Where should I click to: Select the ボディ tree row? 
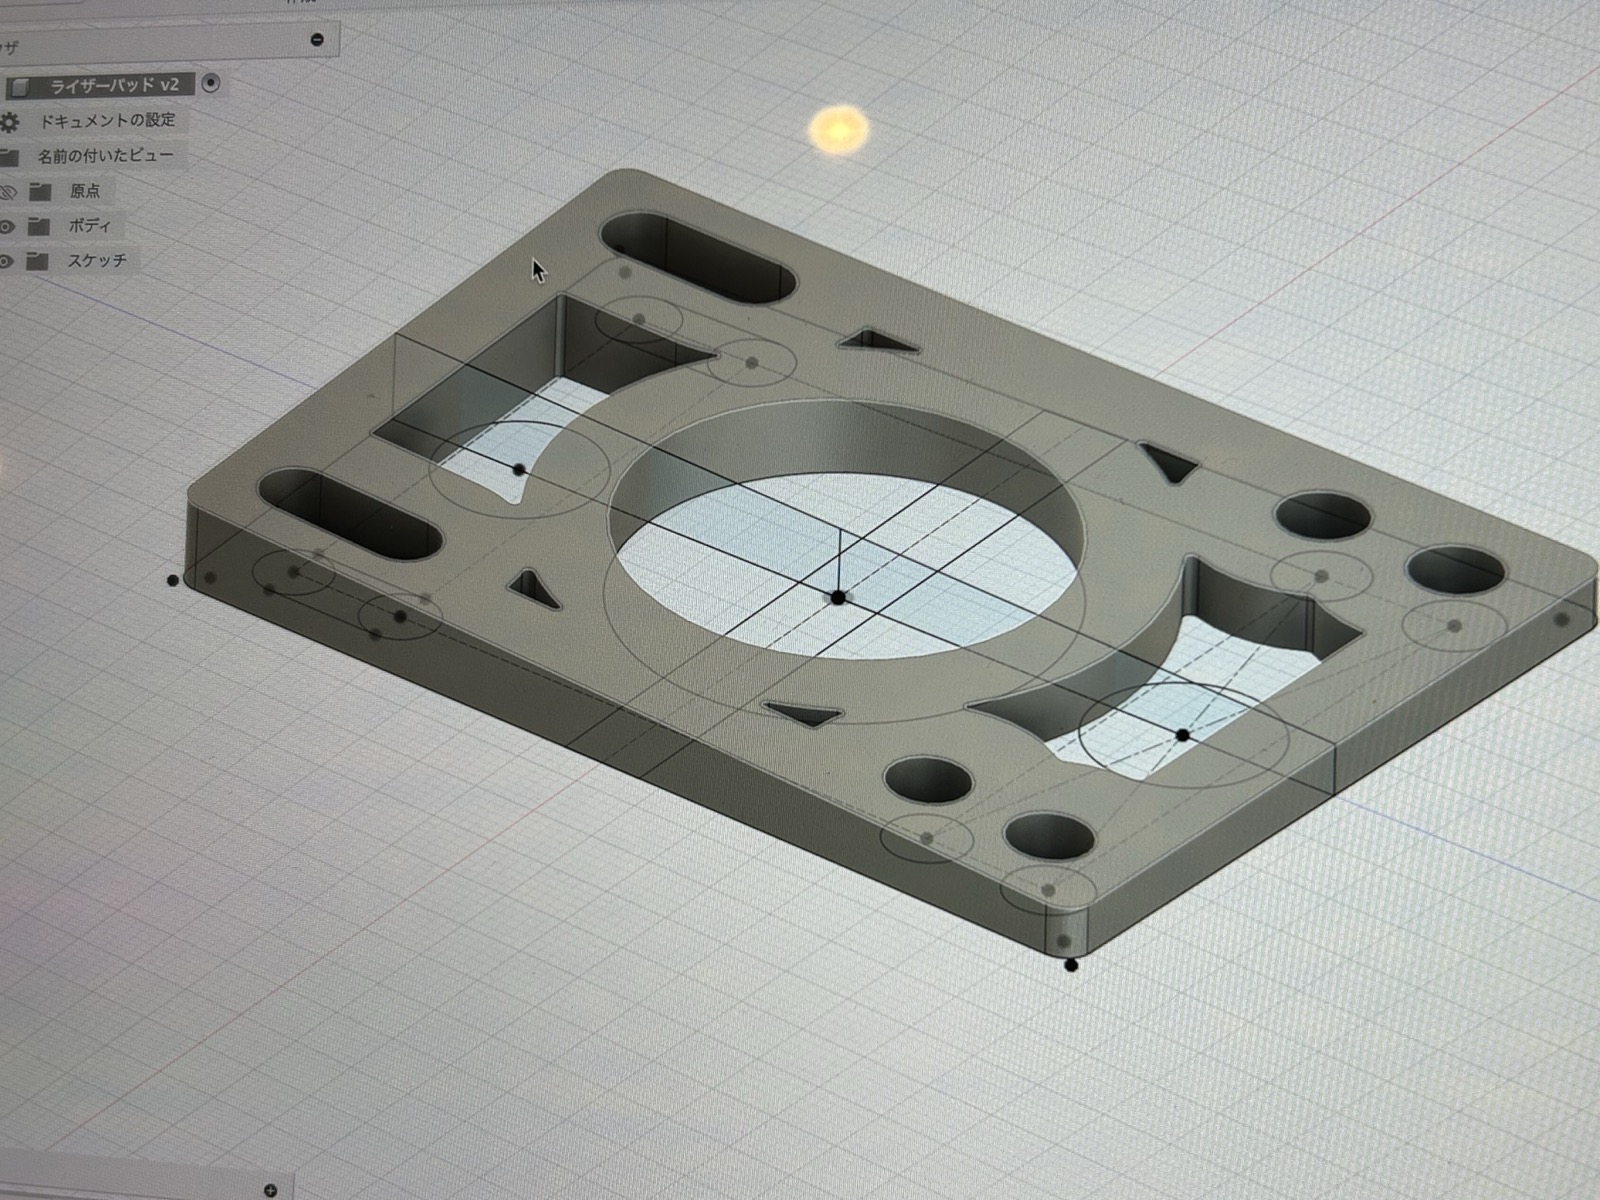tap(89, 225)
